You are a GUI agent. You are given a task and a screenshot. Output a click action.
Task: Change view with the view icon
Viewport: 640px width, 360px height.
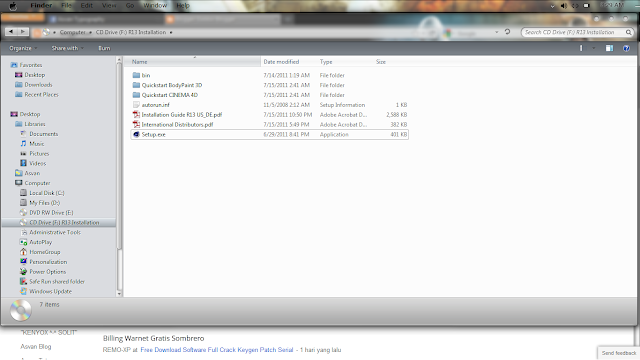[x=581, y=48]
